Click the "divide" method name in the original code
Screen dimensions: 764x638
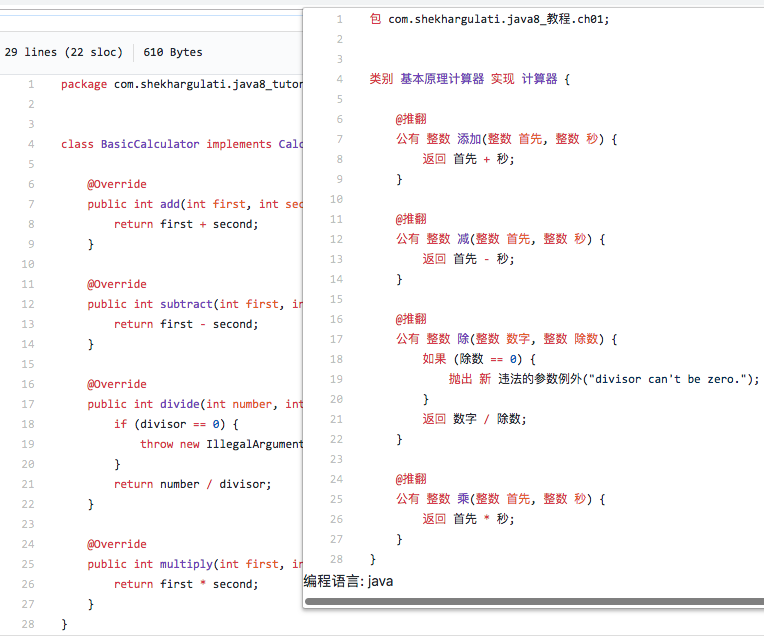180,404
